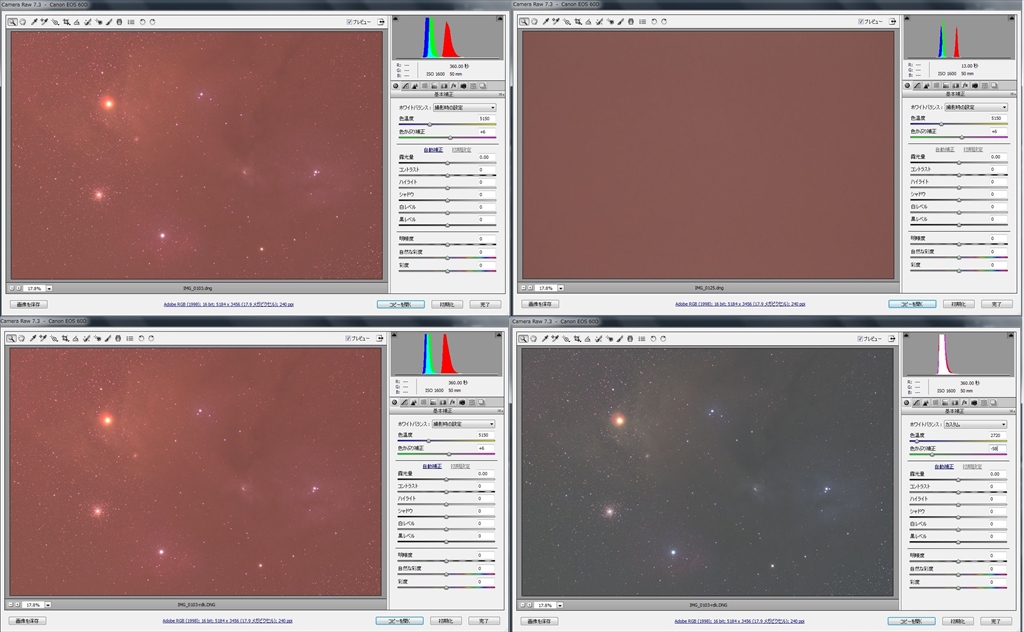Switch to Lens Corrections tab in red IMG_0103-rdk window
This screenshot has width=1024, height=632.
coord(443,402)
